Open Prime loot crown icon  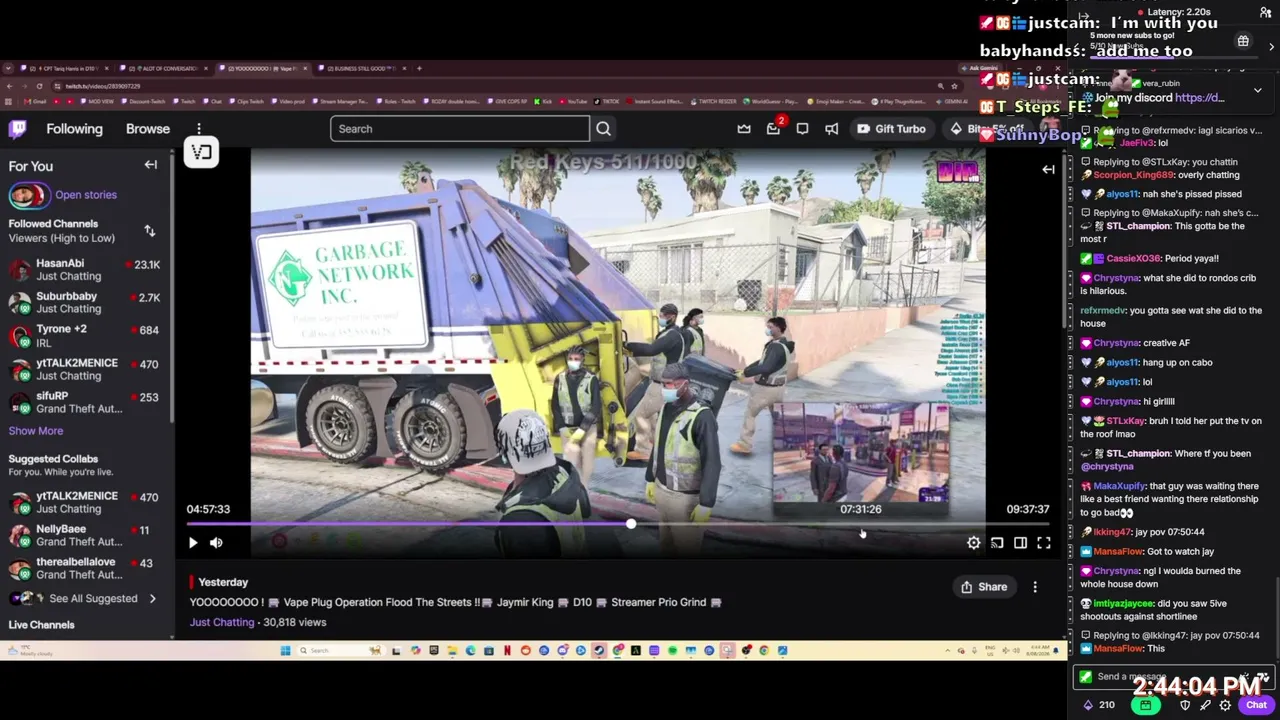click(744, 128)
